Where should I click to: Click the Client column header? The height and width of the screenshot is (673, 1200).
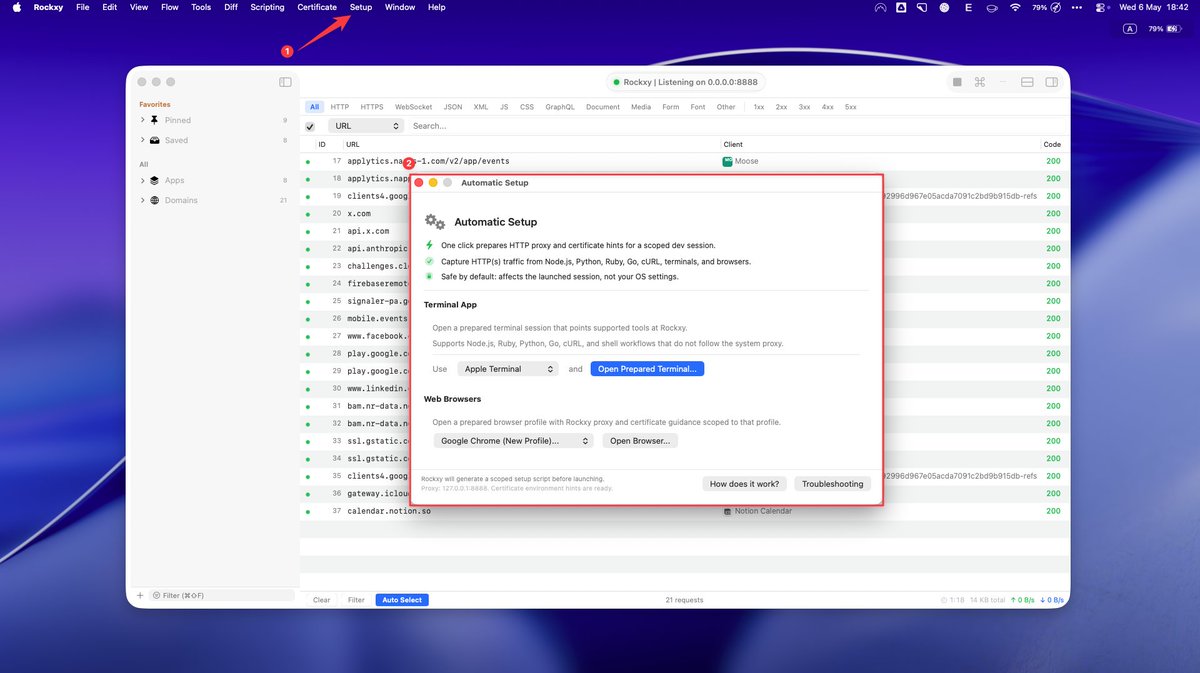(x=733, y=145)
